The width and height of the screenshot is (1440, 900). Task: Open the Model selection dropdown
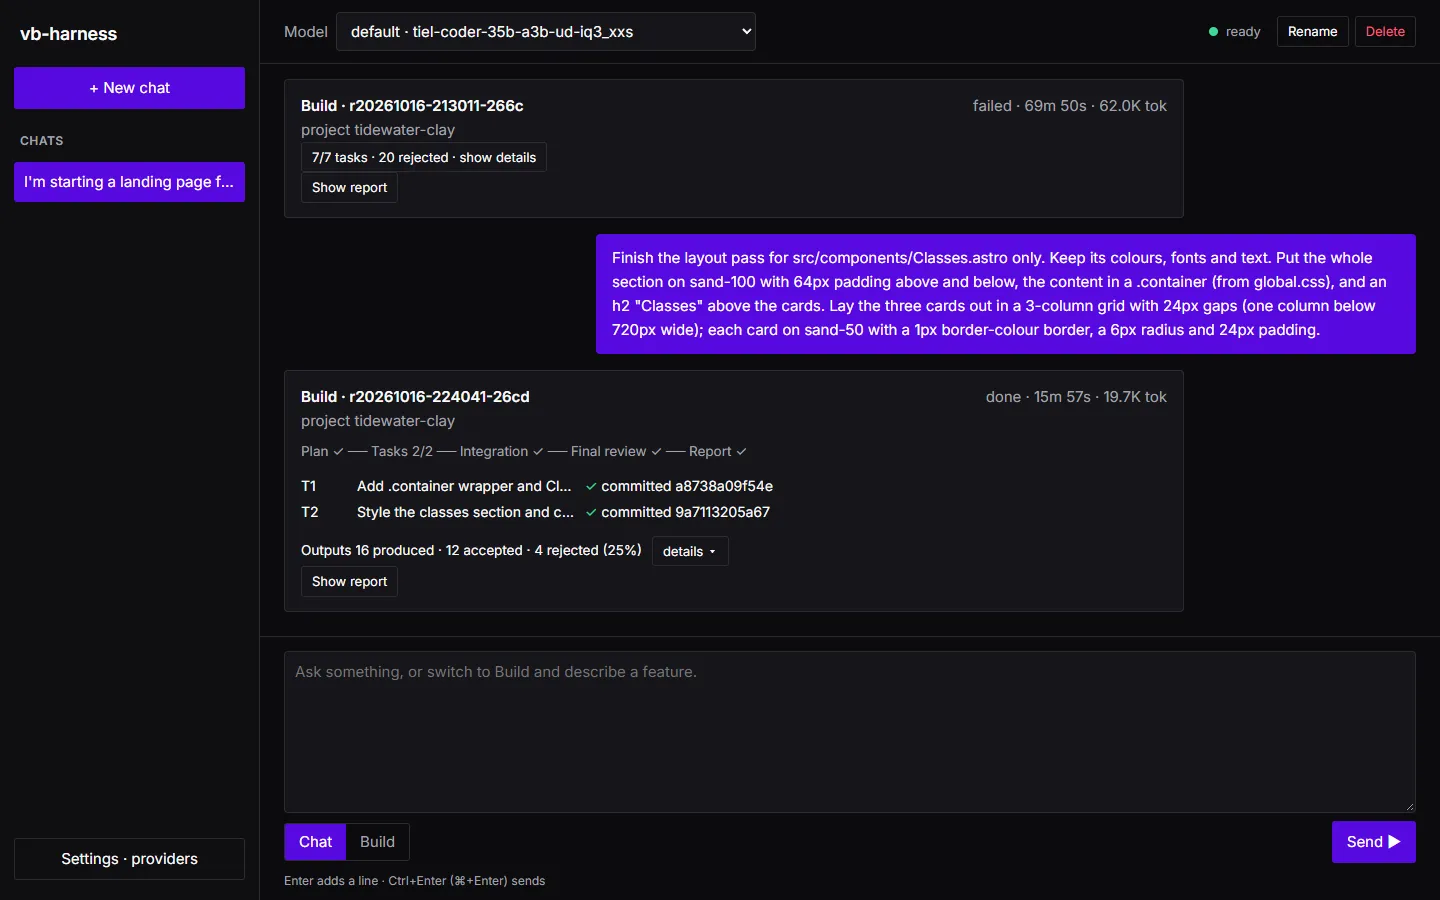coord(546,32)
